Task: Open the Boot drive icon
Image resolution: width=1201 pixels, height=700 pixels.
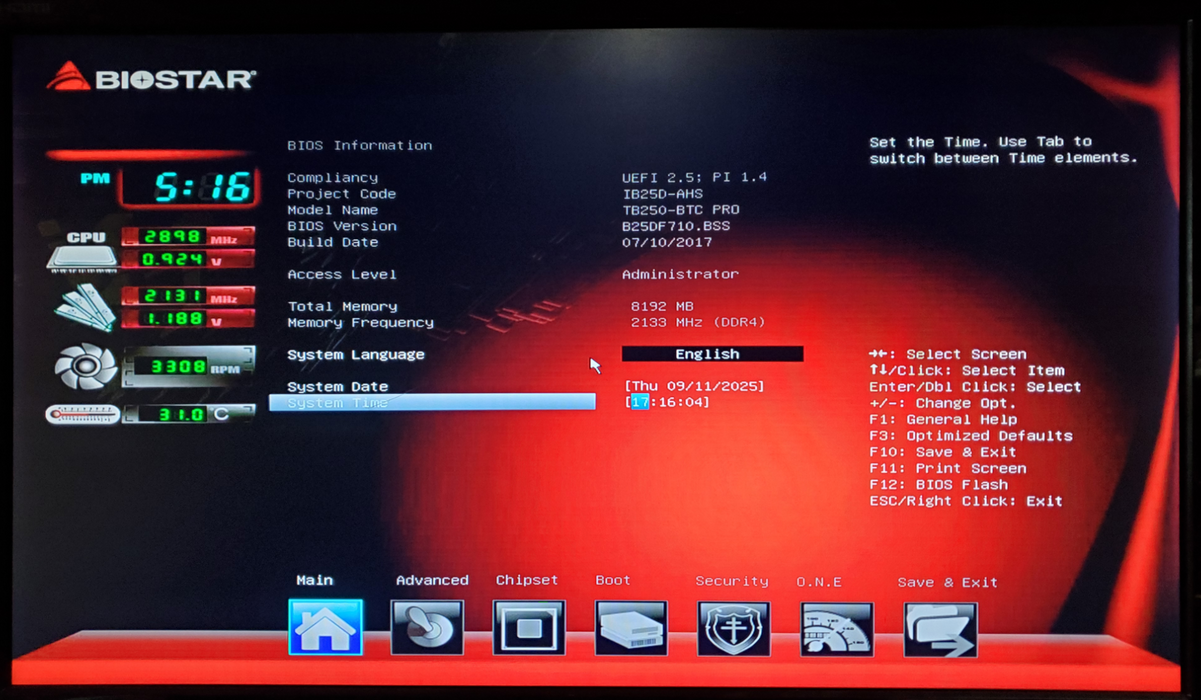Action: pyautogui.click(x=631, y=628)
